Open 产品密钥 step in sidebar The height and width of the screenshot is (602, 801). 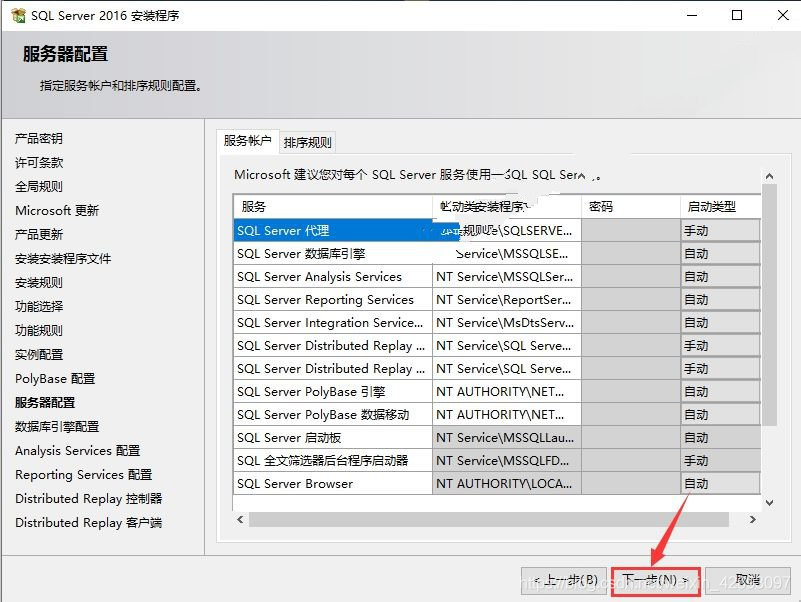tap(39, 138)
